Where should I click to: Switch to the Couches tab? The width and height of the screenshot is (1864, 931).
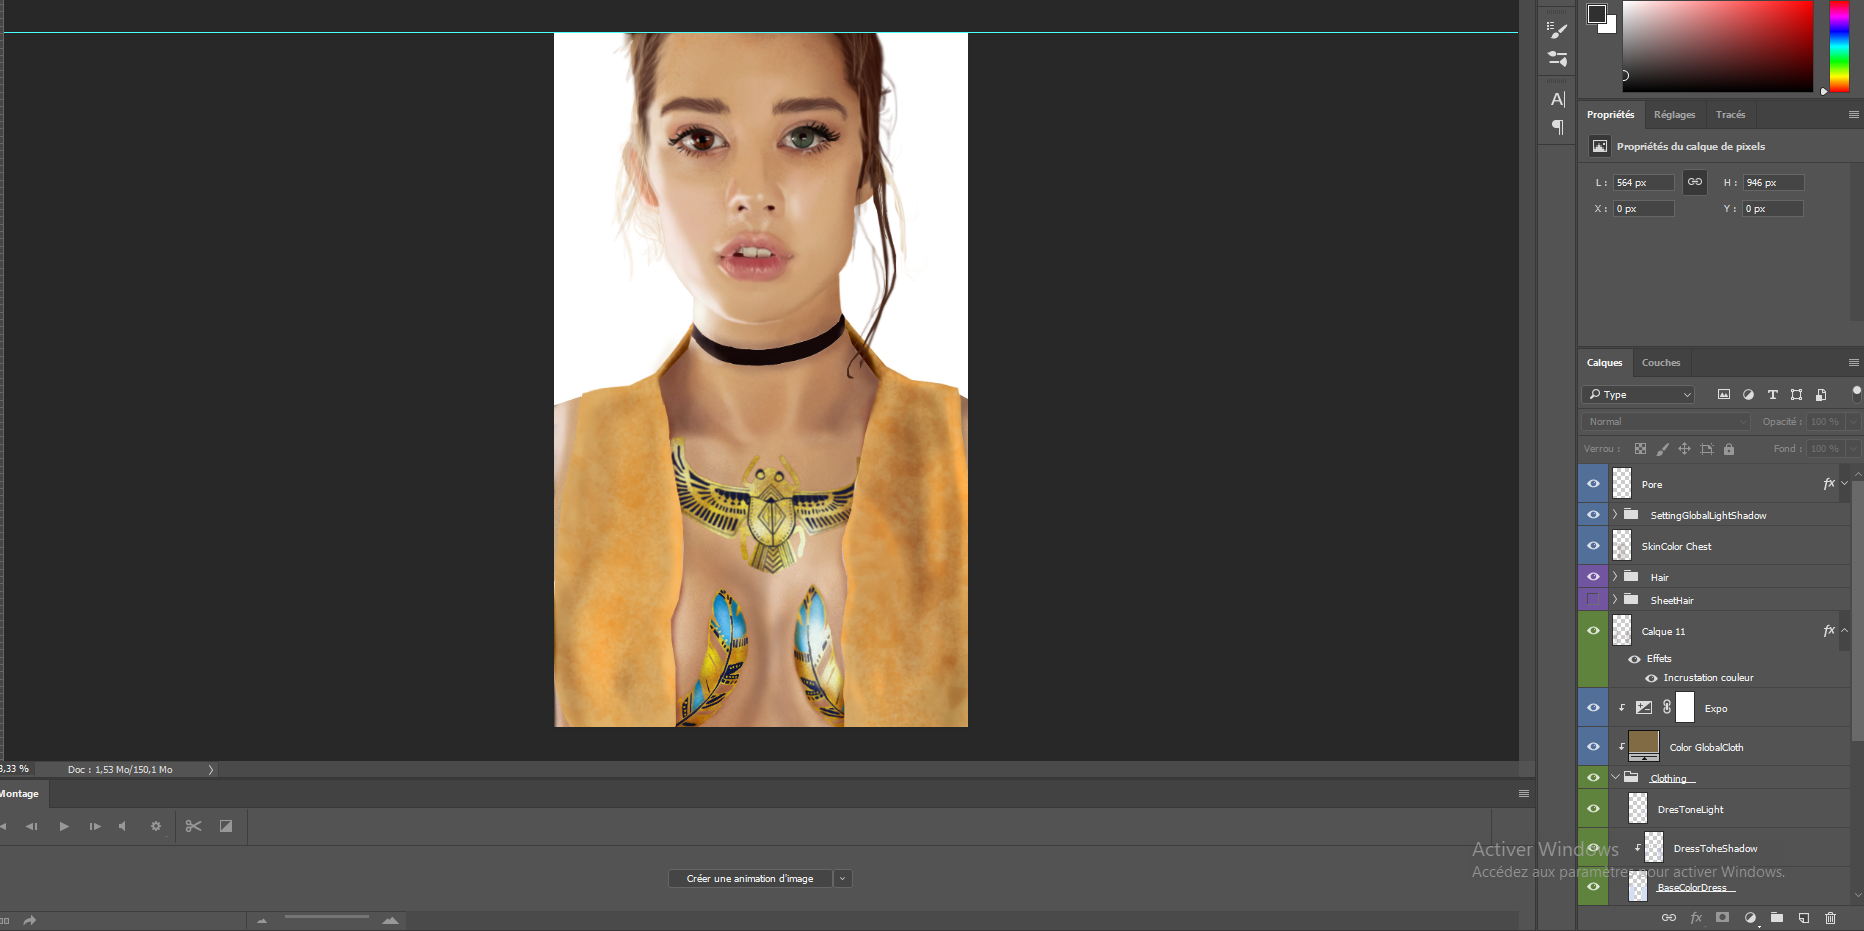tap(1660, 363)
